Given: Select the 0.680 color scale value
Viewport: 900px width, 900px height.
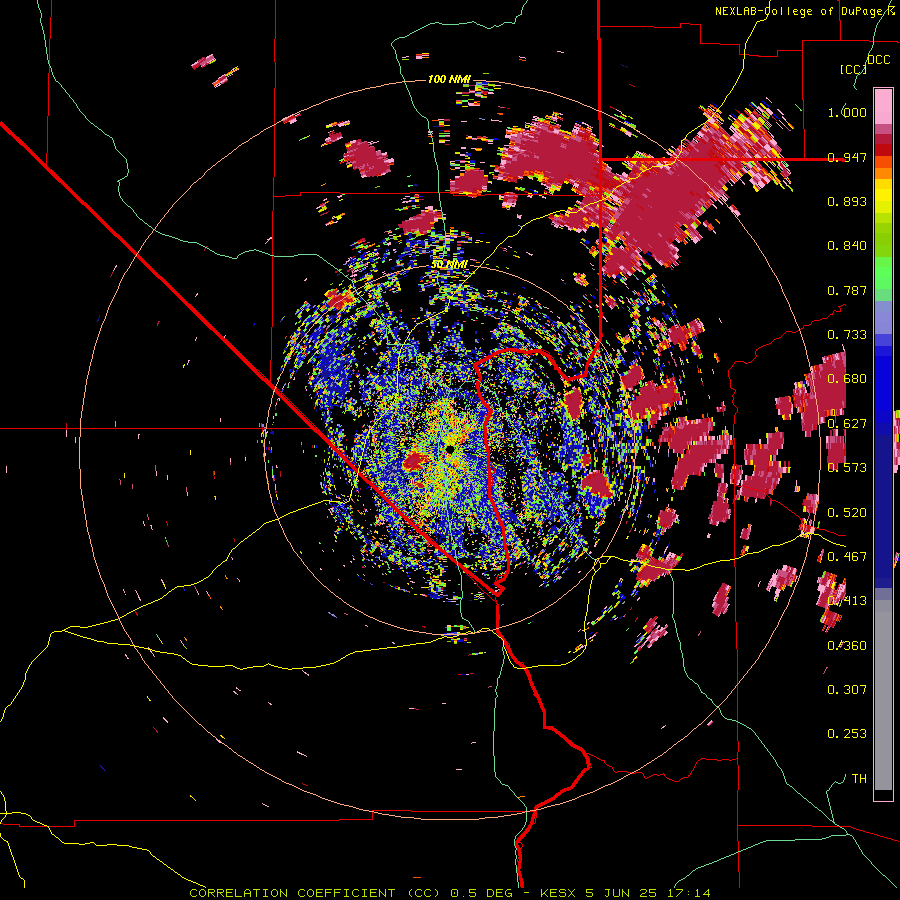Looking at the screenshot, I should (847, 379).
